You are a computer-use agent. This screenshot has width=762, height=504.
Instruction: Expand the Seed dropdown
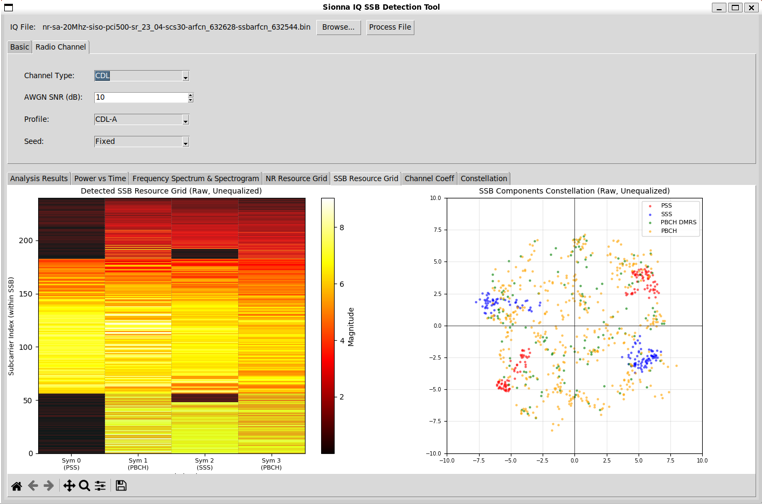[141, 142]
